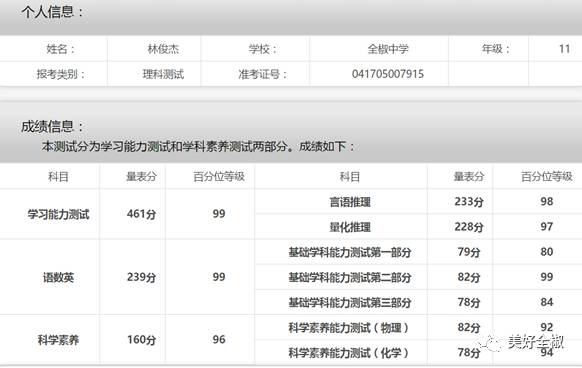Viewport: 582px width, 368px height.
Task: Click 82分 in 基础学科能力测试第二部分 row
Action: tap(469, 277)
